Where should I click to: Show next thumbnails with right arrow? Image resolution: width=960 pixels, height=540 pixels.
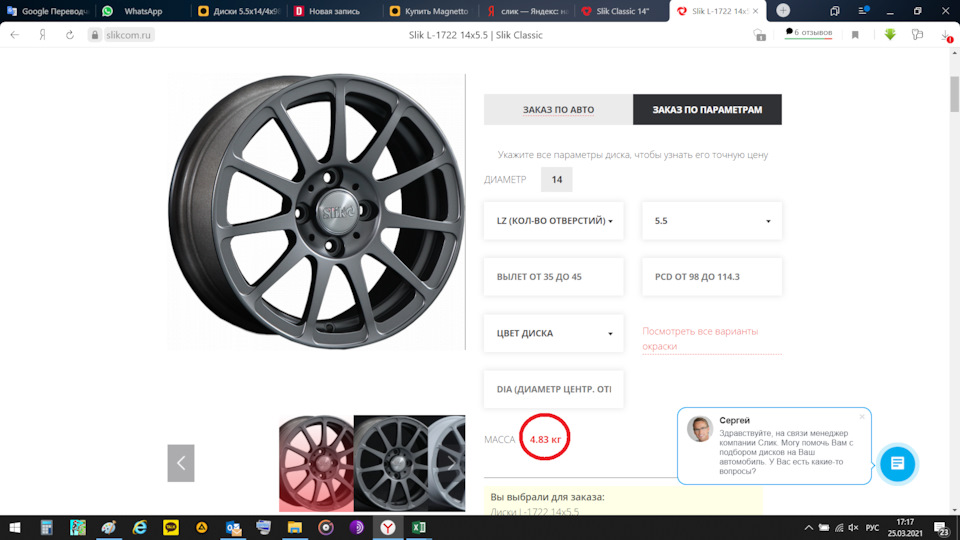pos(452,463)
